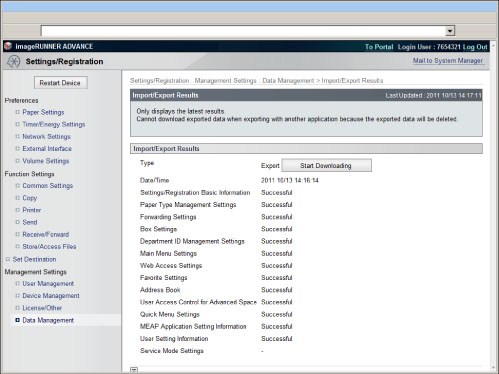Viewport: 499px width, 374px height.
Task: Open Common Settings under Function Settings
Action: pos(48,186)
